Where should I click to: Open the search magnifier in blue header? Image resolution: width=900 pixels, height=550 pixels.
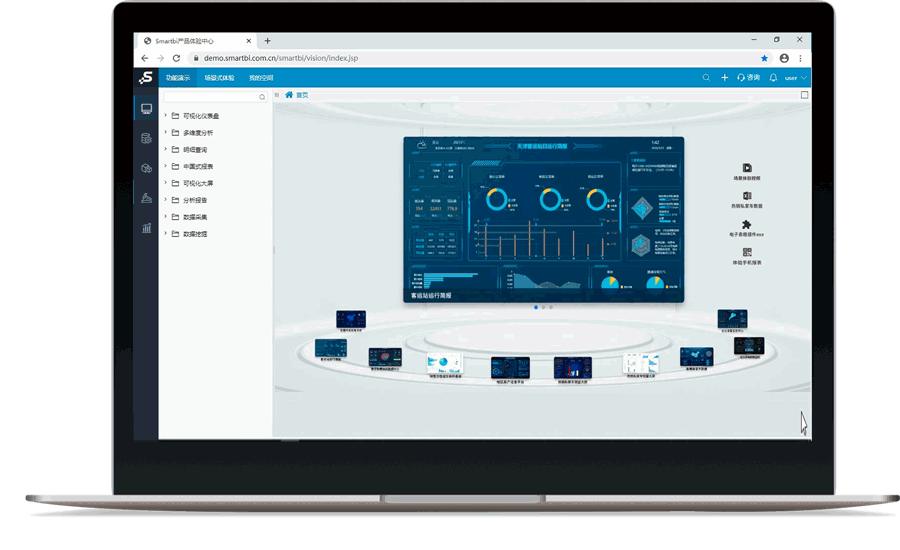[x=706, y=78]
